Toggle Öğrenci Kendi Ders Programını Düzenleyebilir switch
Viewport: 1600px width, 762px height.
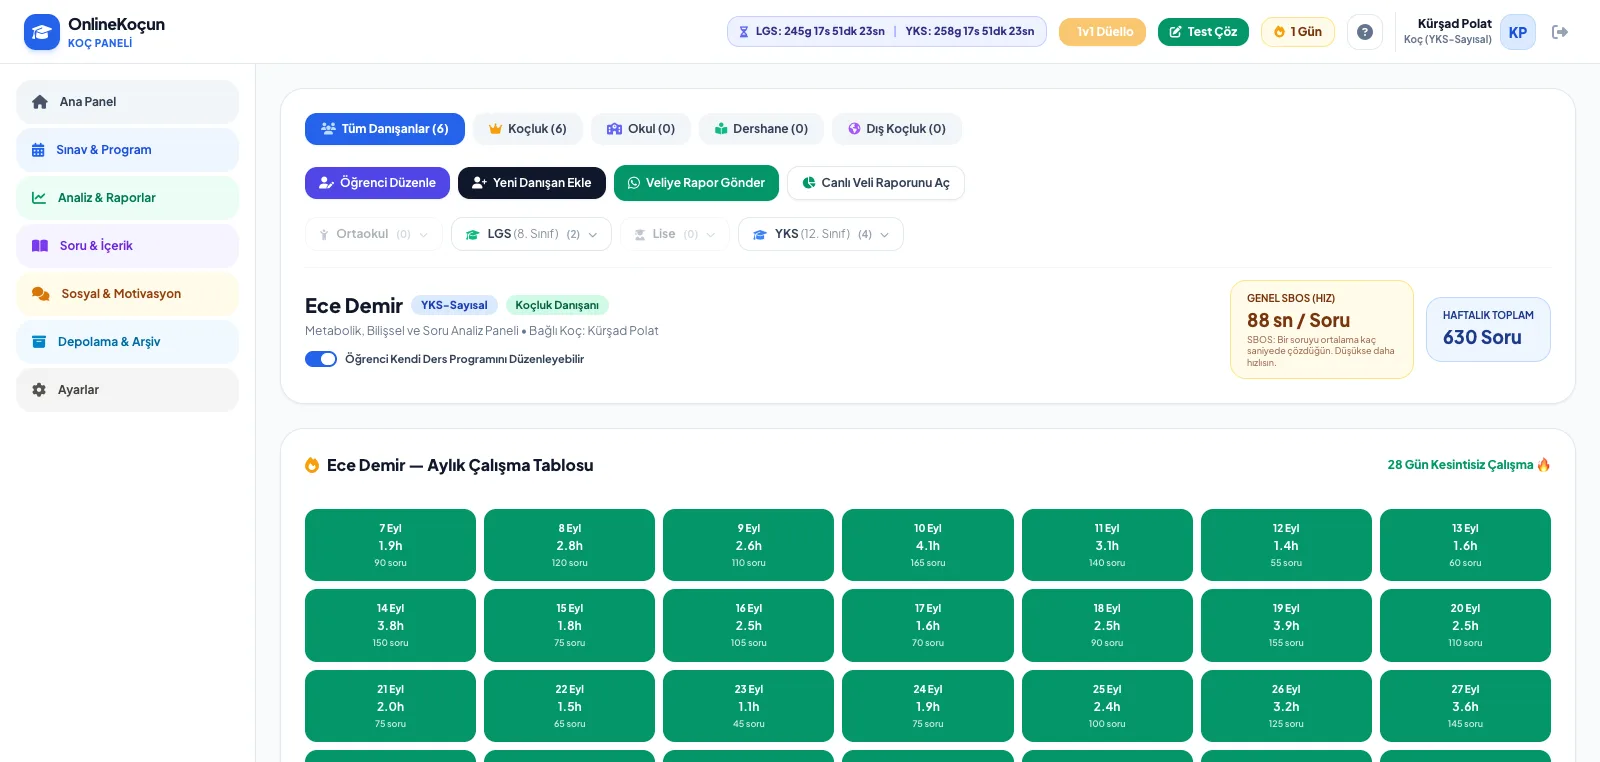(321, 359)
